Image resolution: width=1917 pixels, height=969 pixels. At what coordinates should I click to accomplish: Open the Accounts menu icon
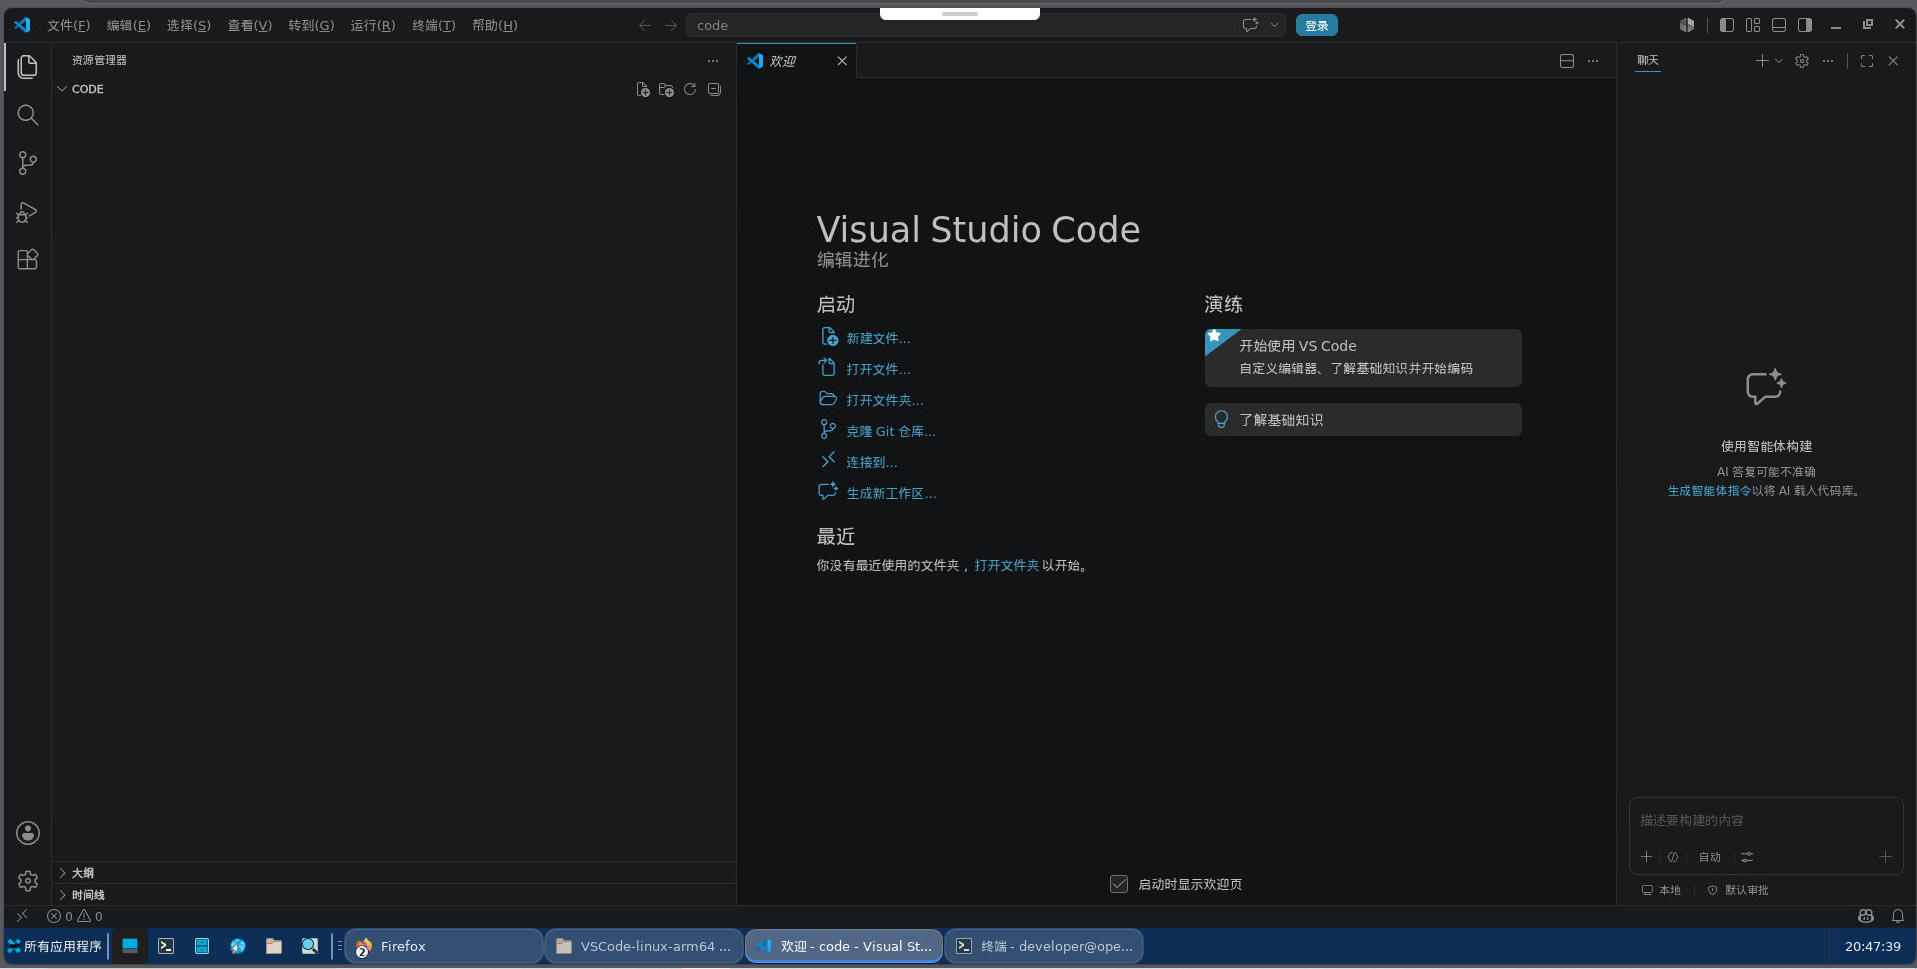[x=28, y=833]
